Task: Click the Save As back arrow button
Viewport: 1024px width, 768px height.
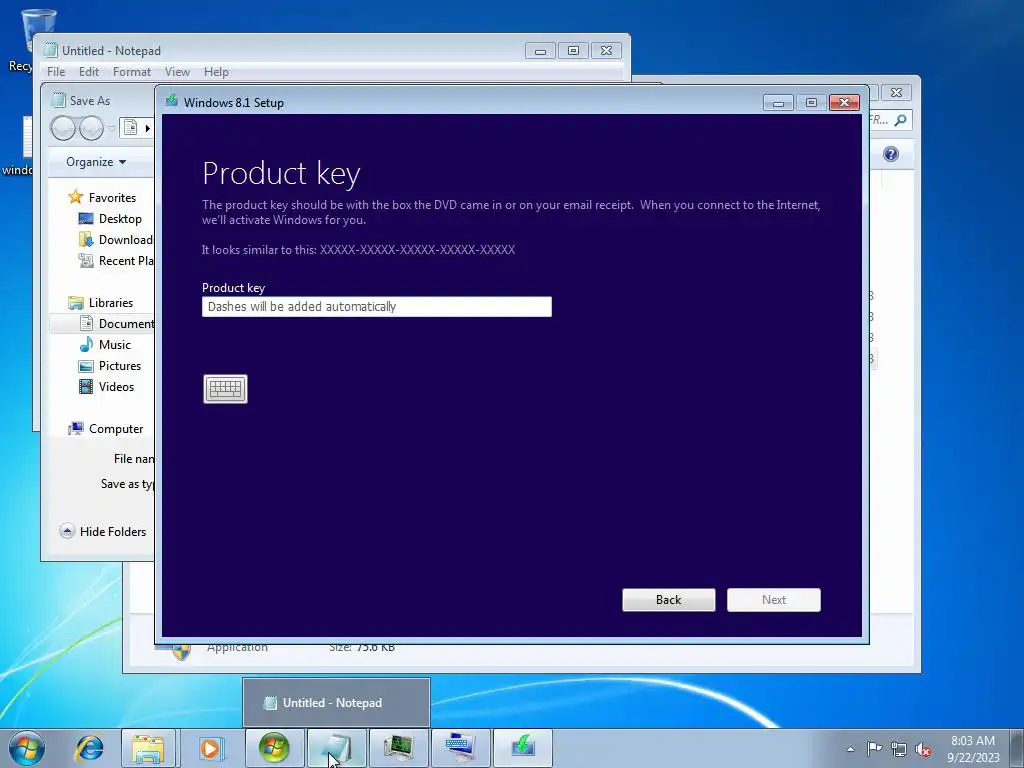Action: coord(63,128)
